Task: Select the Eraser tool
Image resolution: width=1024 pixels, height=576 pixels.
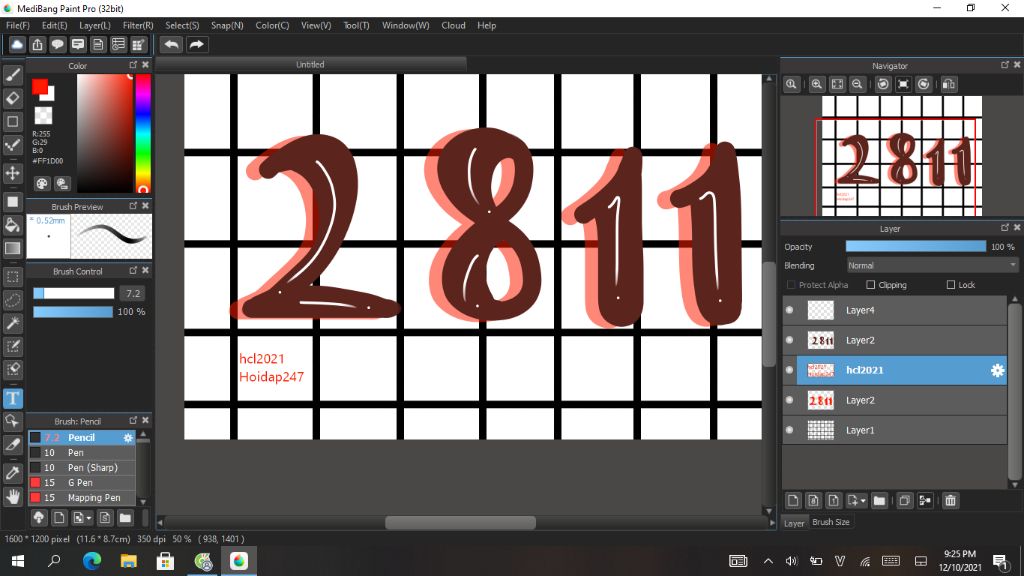Action: point(12,98)
